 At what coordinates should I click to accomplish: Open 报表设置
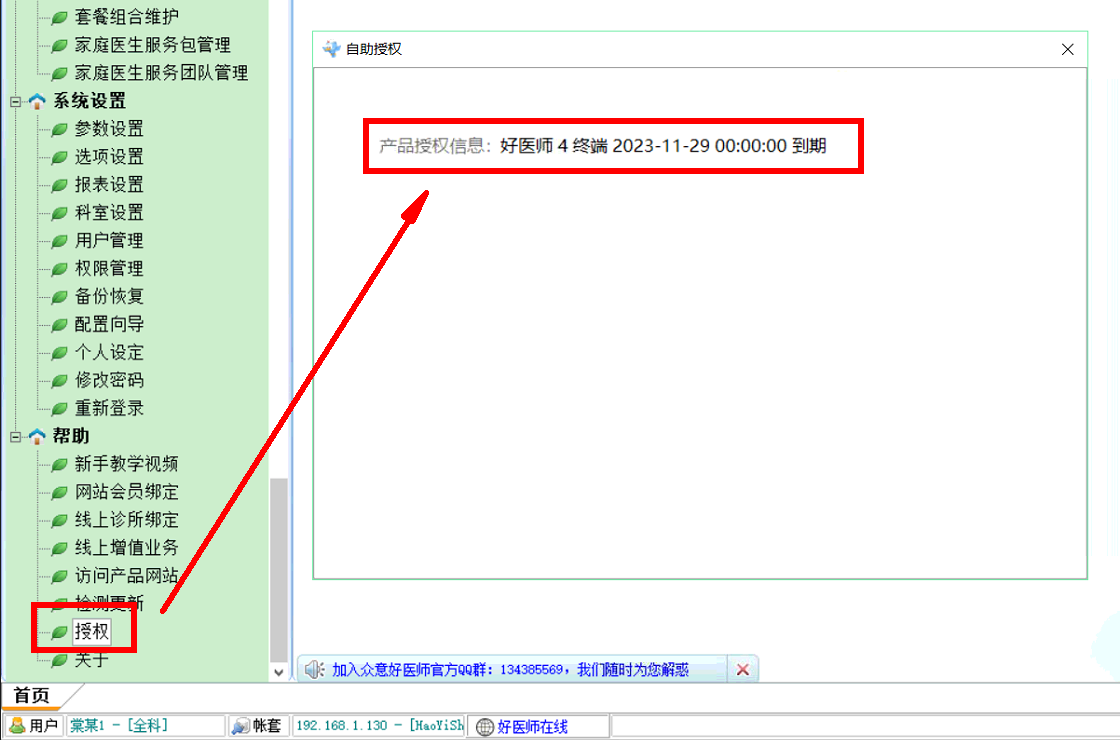(109, 184)
